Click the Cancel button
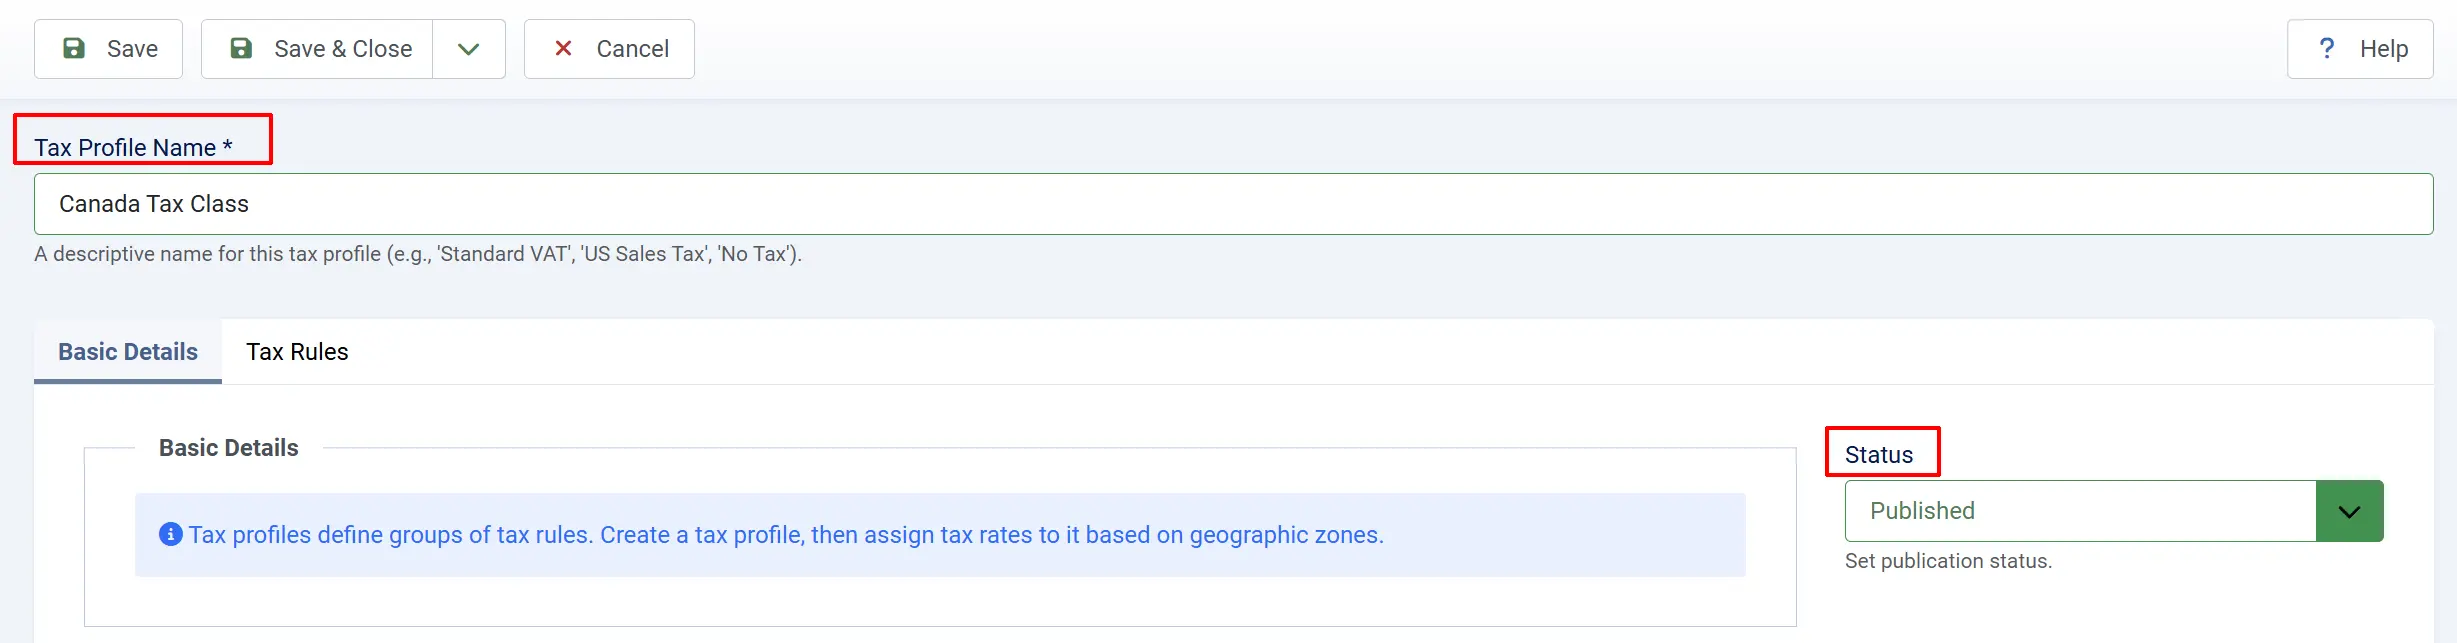Screen dimensions: 2457x643 [x=609, y=49]
